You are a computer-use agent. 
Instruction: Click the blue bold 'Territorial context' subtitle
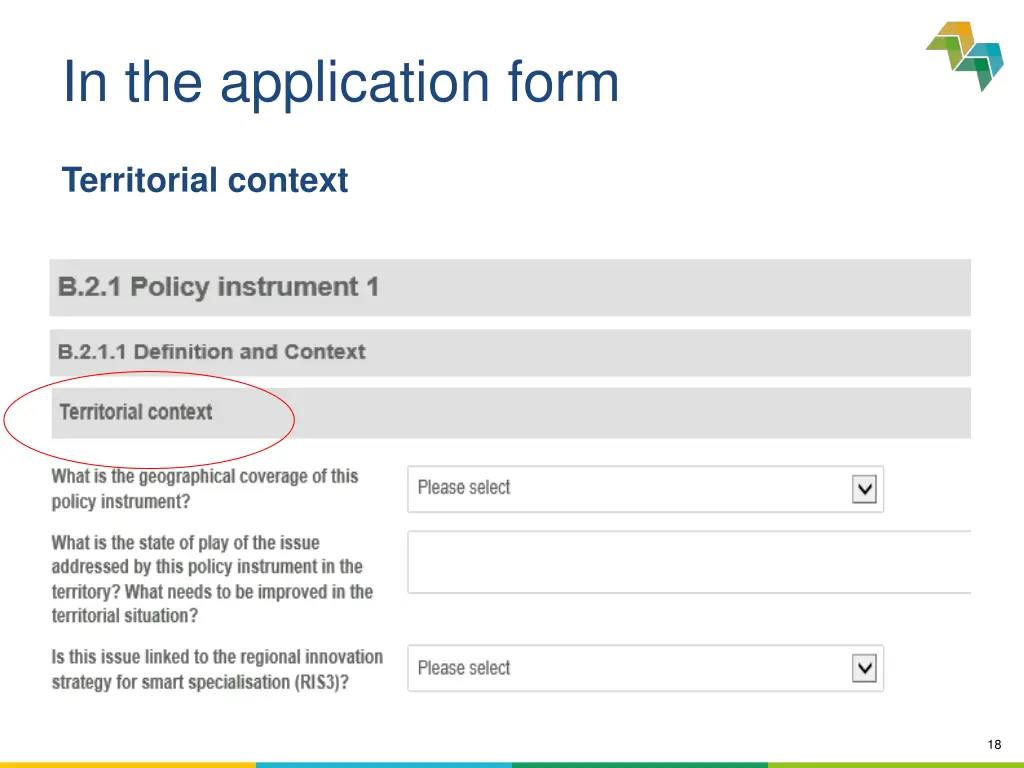point(205,180)
